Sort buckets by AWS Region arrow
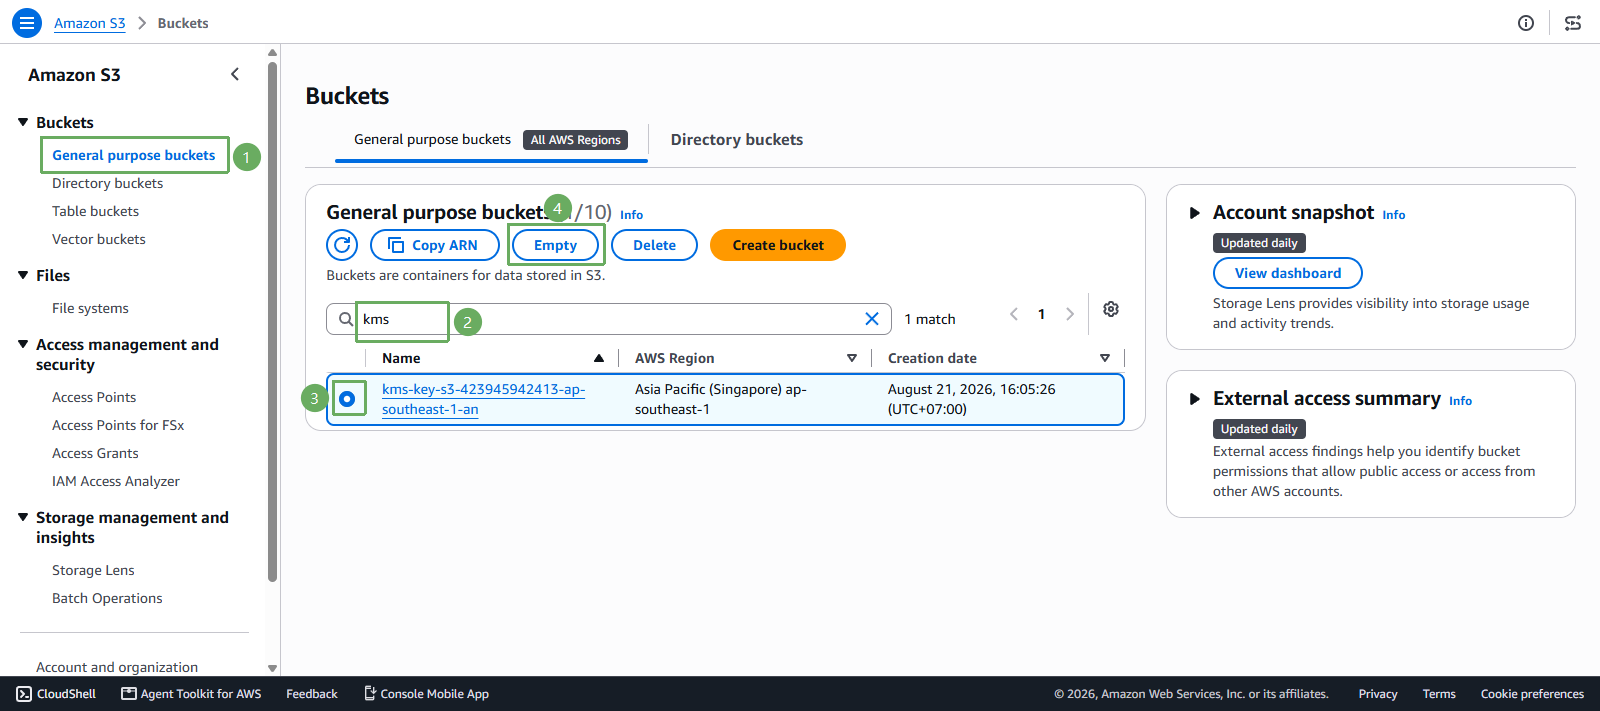The height and width of the screenshot is (711, 1600). [x=852, y=358]
